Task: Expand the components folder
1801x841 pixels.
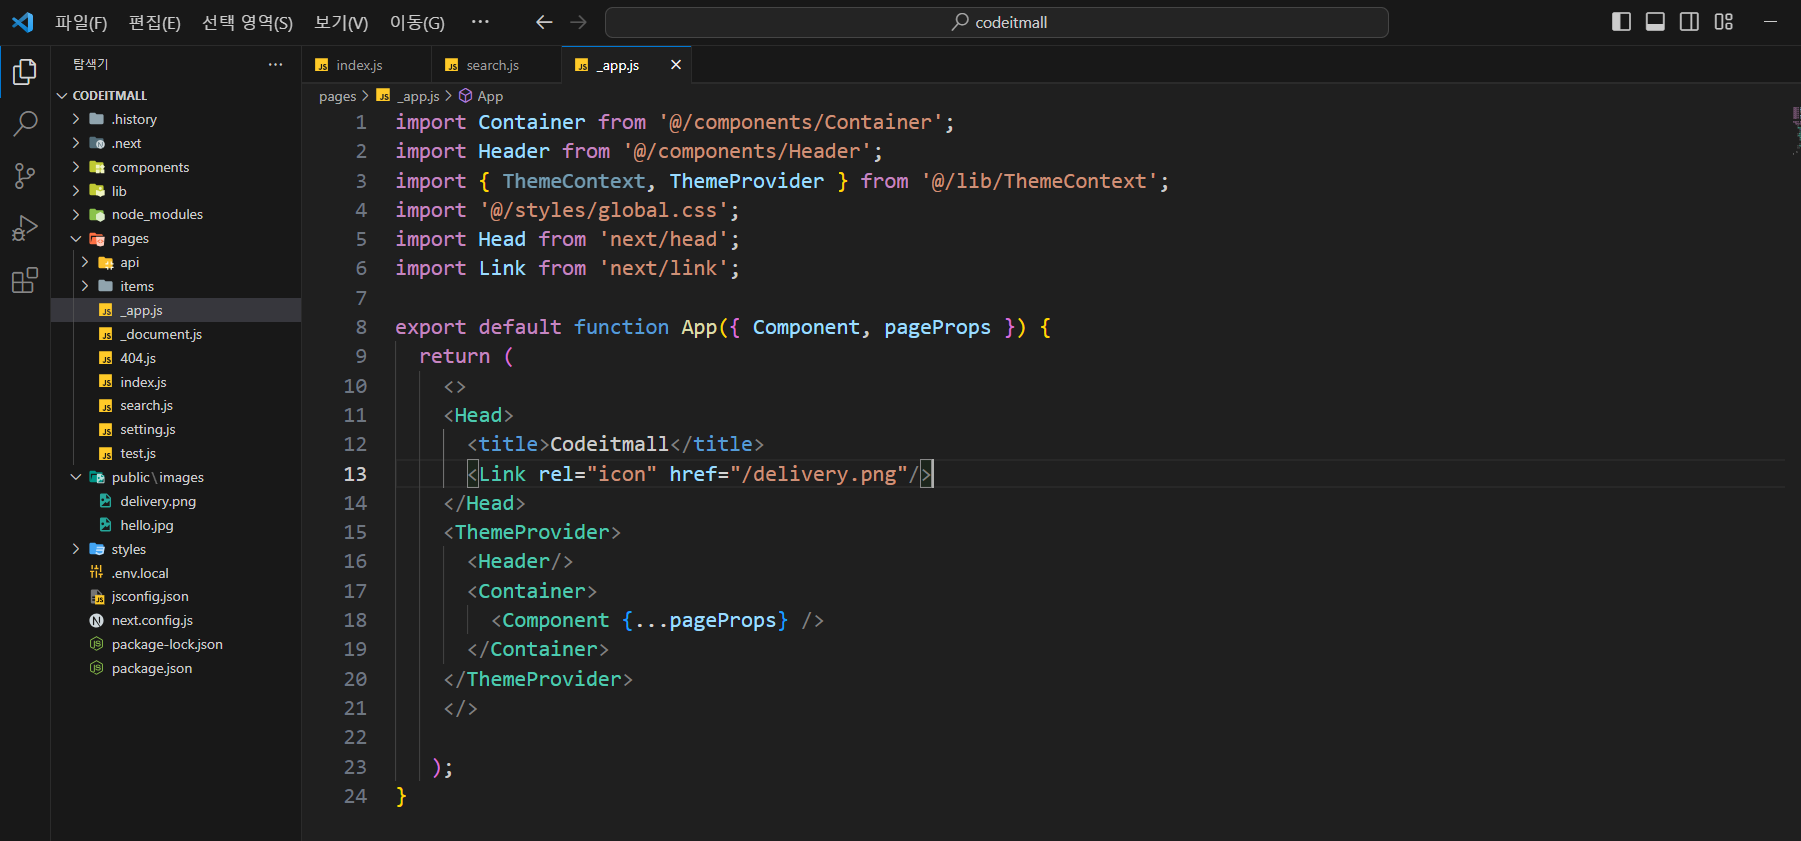Action: [x=176, y=167]
